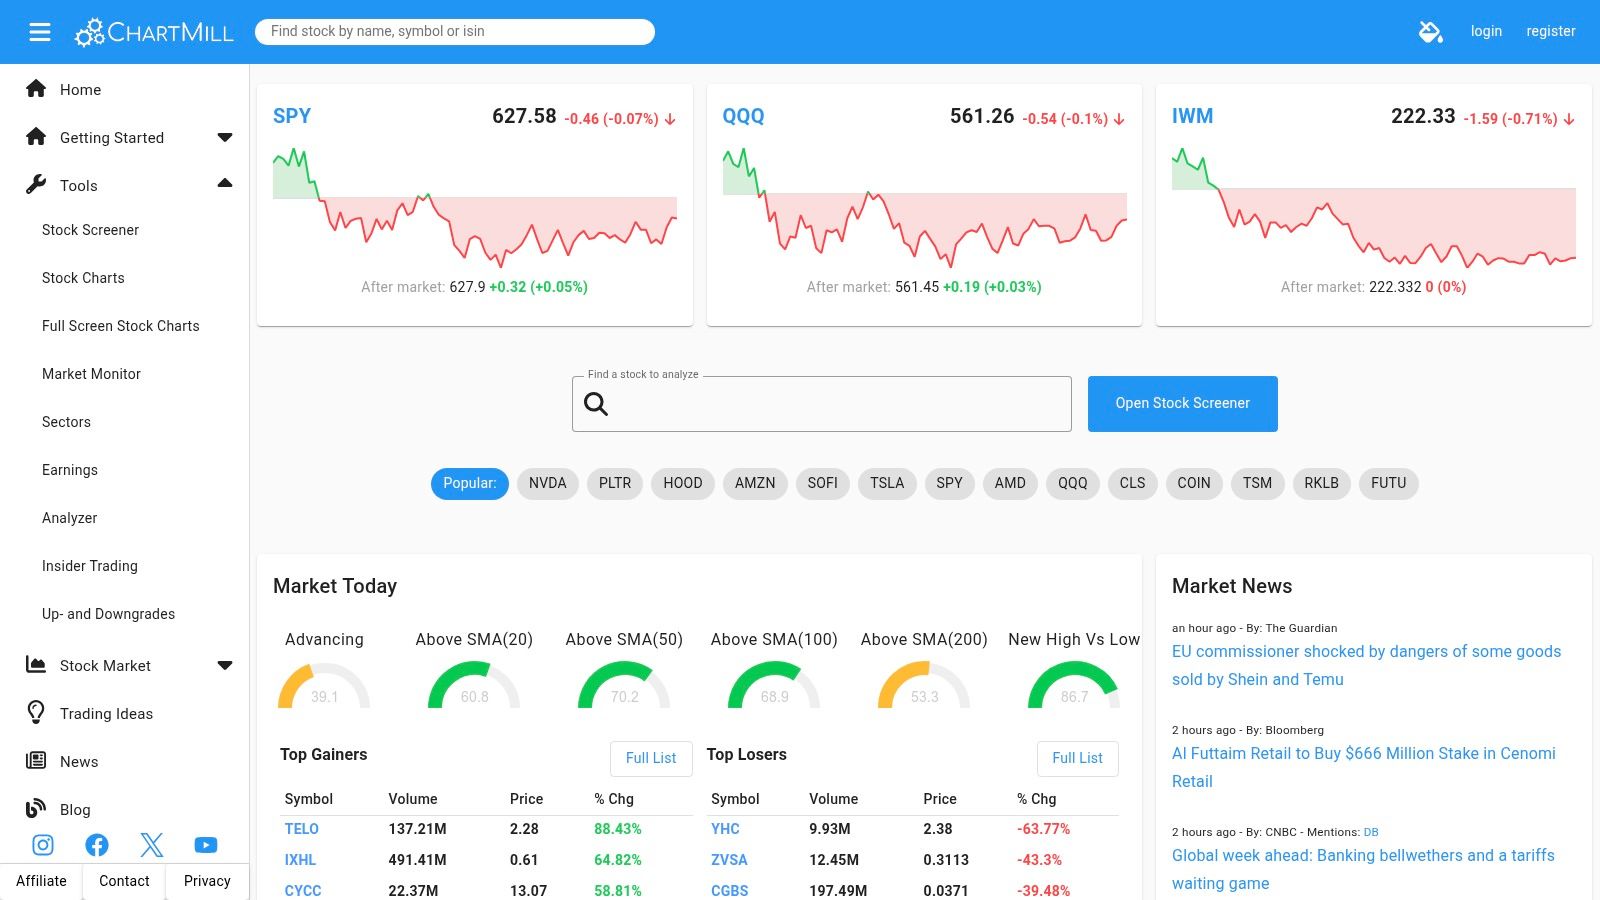This screenshot has width=1600, height=900.
Task: Click the News newspaper icon
Action: point(36,760)
